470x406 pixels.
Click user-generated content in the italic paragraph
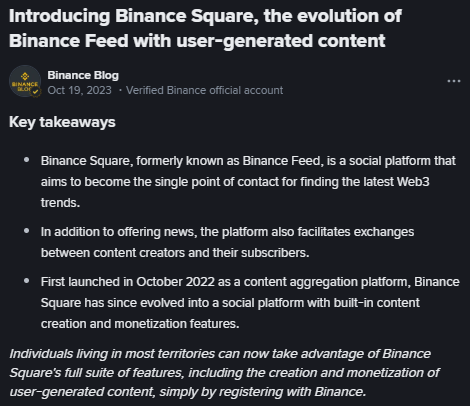coord(82,392)
